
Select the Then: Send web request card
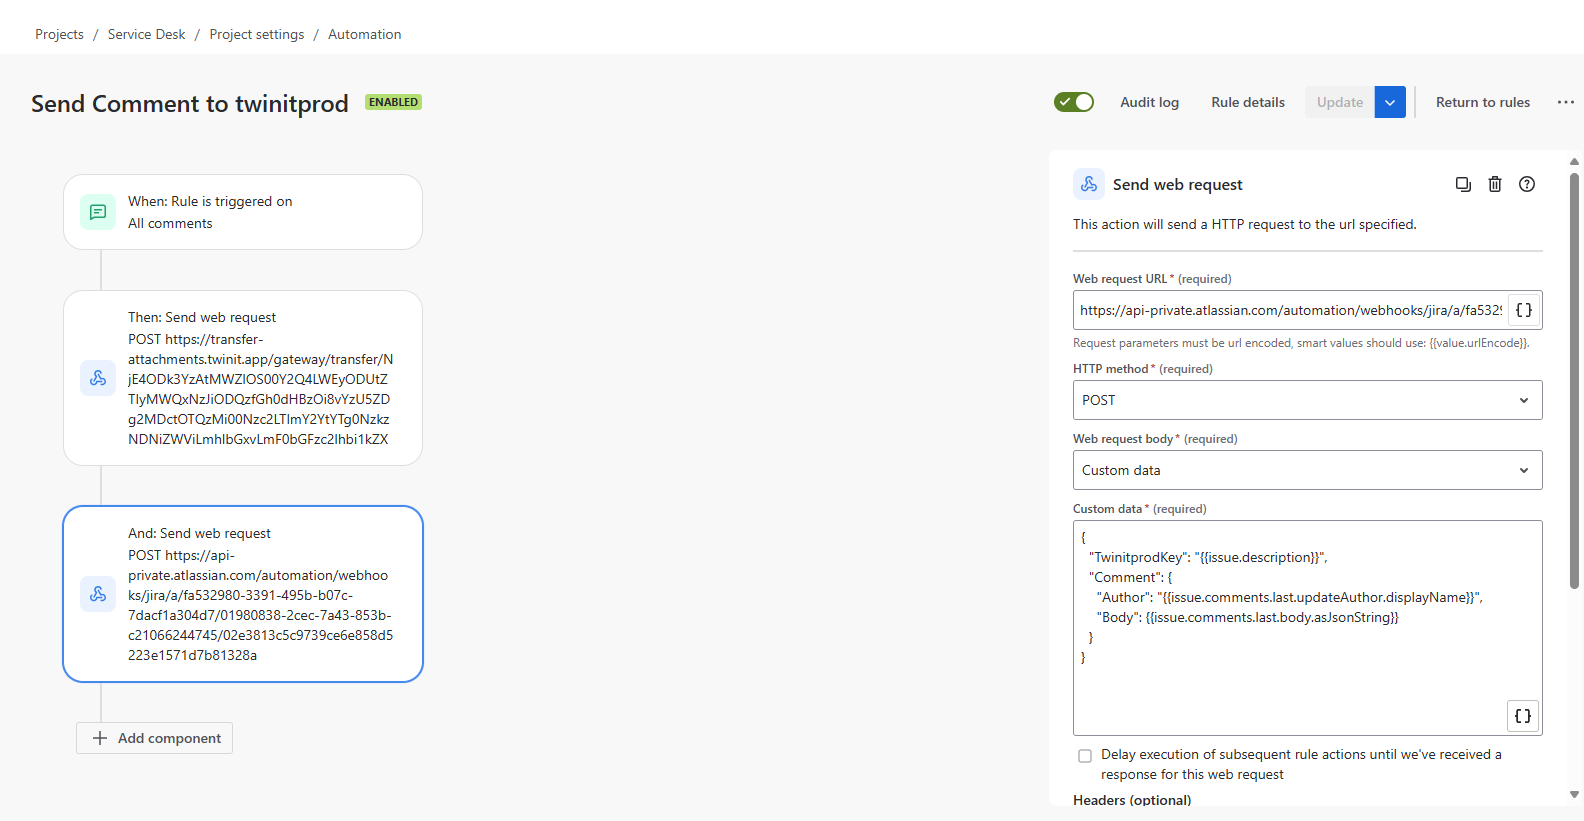(x=243, y=378)
